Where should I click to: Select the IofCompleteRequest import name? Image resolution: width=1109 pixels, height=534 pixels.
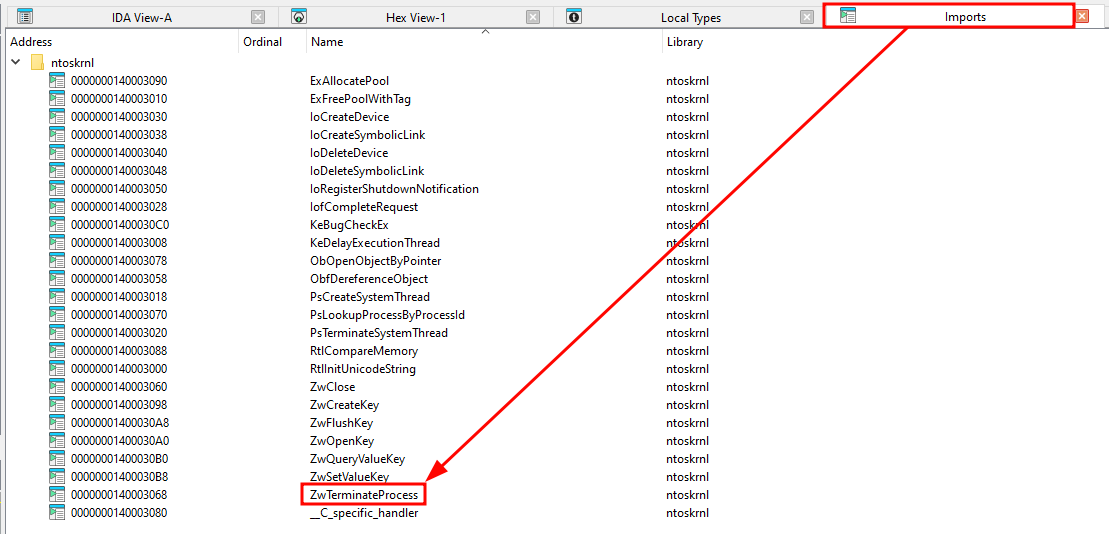pos(364,207)
